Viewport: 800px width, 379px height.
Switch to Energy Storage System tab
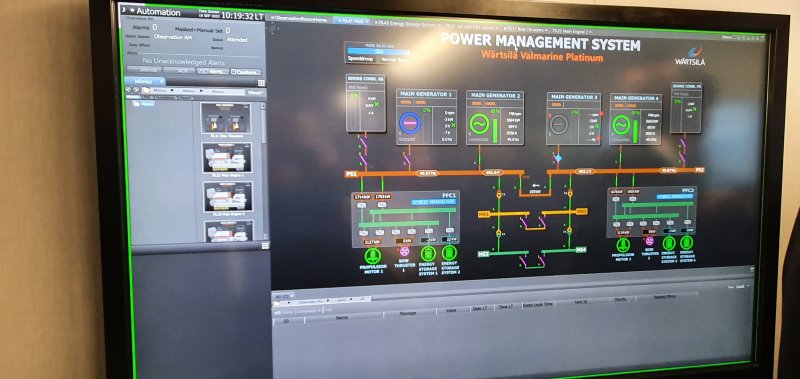pyautogui.click(x=406, y=23)
